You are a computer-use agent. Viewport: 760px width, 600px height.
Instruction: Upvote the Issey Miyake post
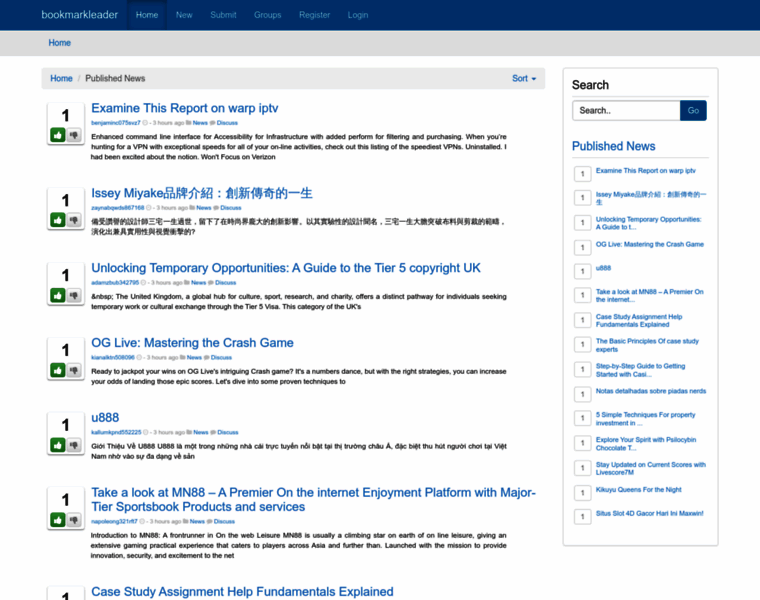pos(58,220)
